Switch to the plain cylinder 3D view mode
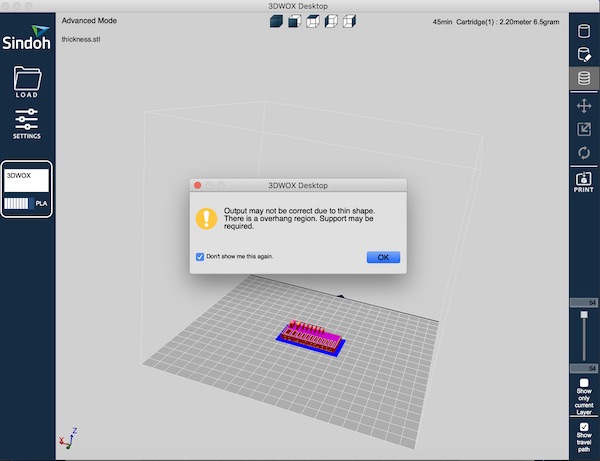 pos(584,31)
